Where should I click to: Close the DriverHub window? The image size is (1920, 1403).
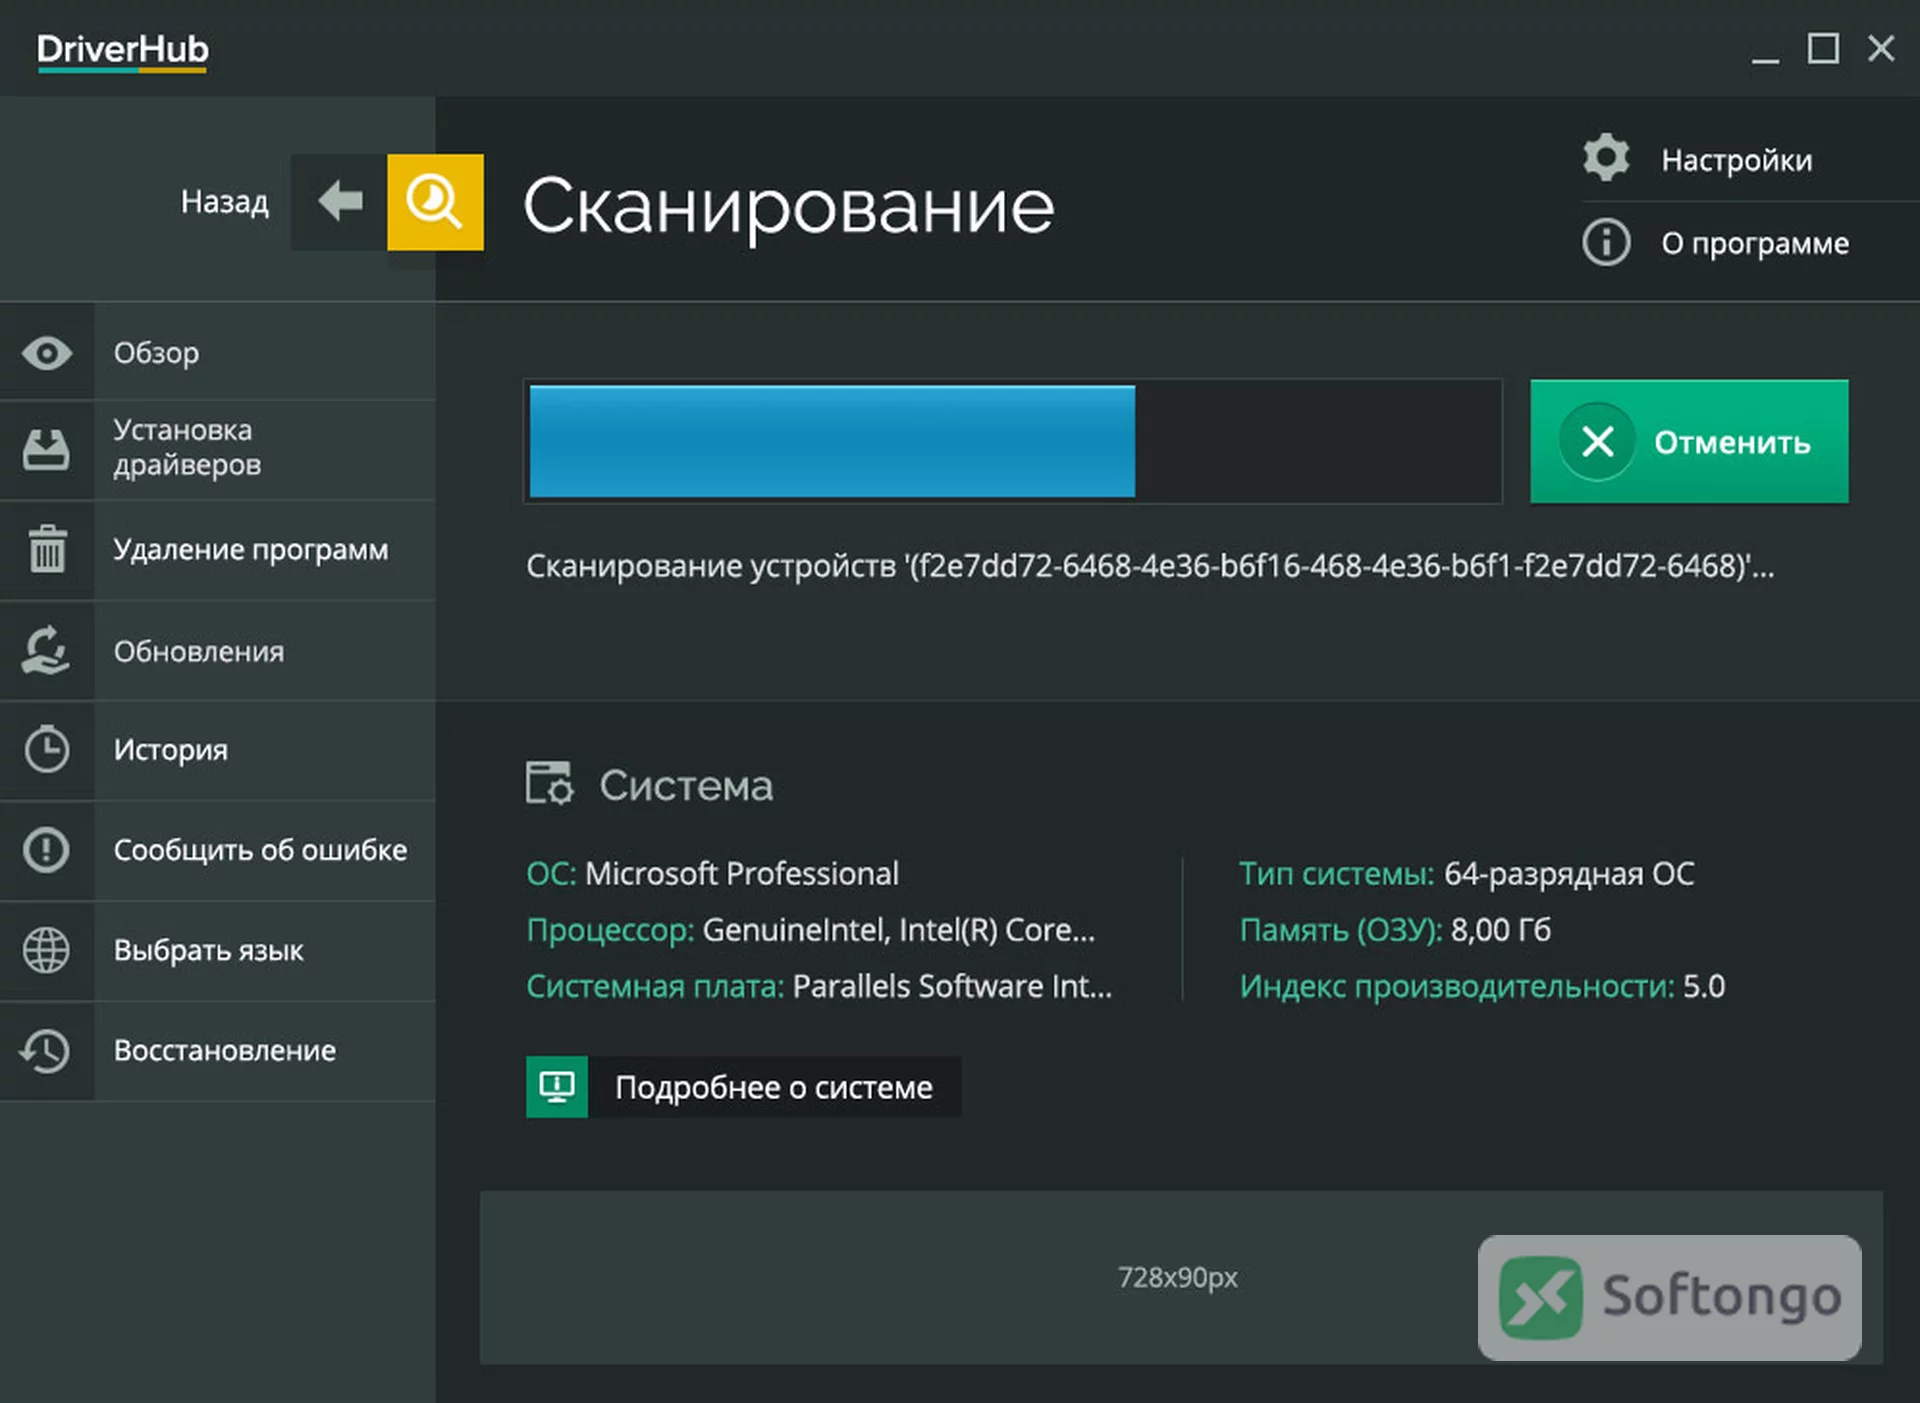coord(1881,48)
